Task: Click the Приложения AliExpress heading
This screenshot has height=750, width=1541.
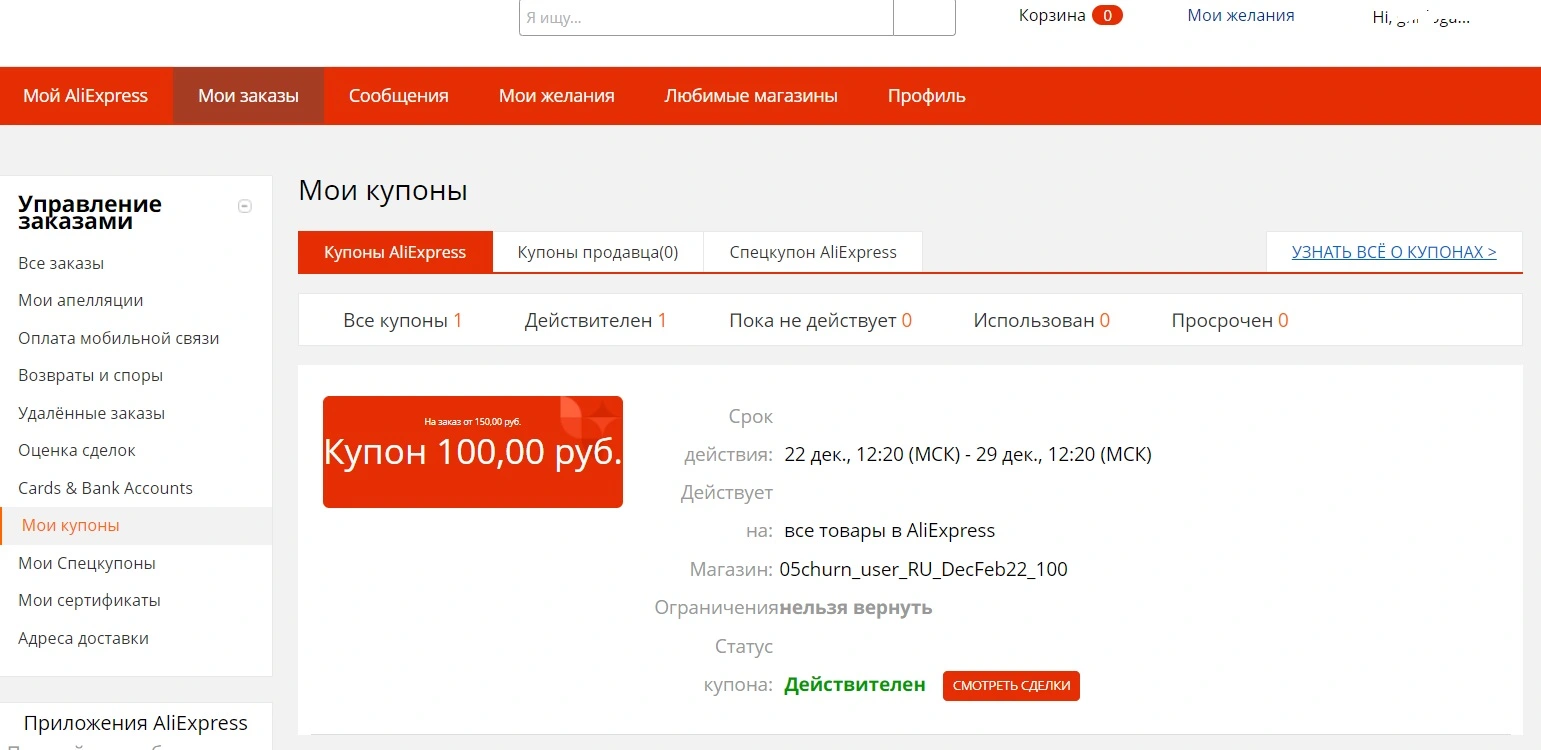Action: (x=136, y=723)
